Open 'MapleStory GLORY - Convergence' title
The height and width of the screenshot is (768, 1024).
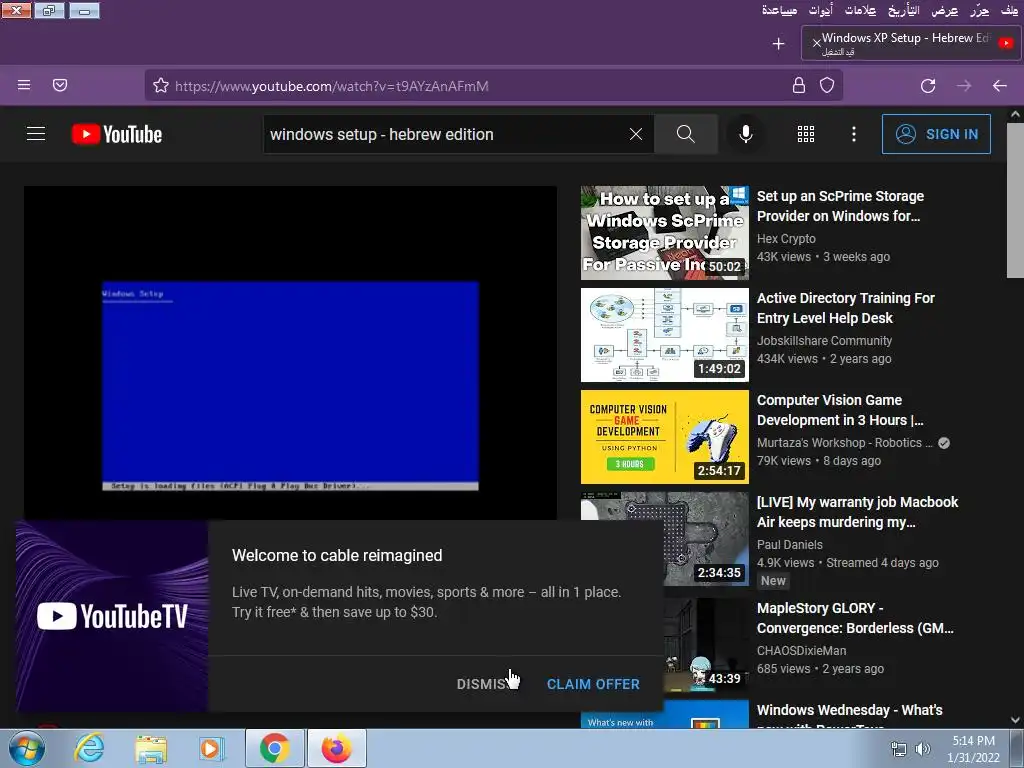click(x=855, y=618)
